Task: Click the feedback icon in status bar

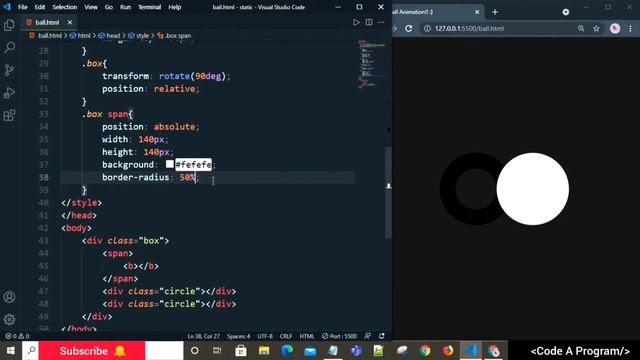Action: [367, 336]
